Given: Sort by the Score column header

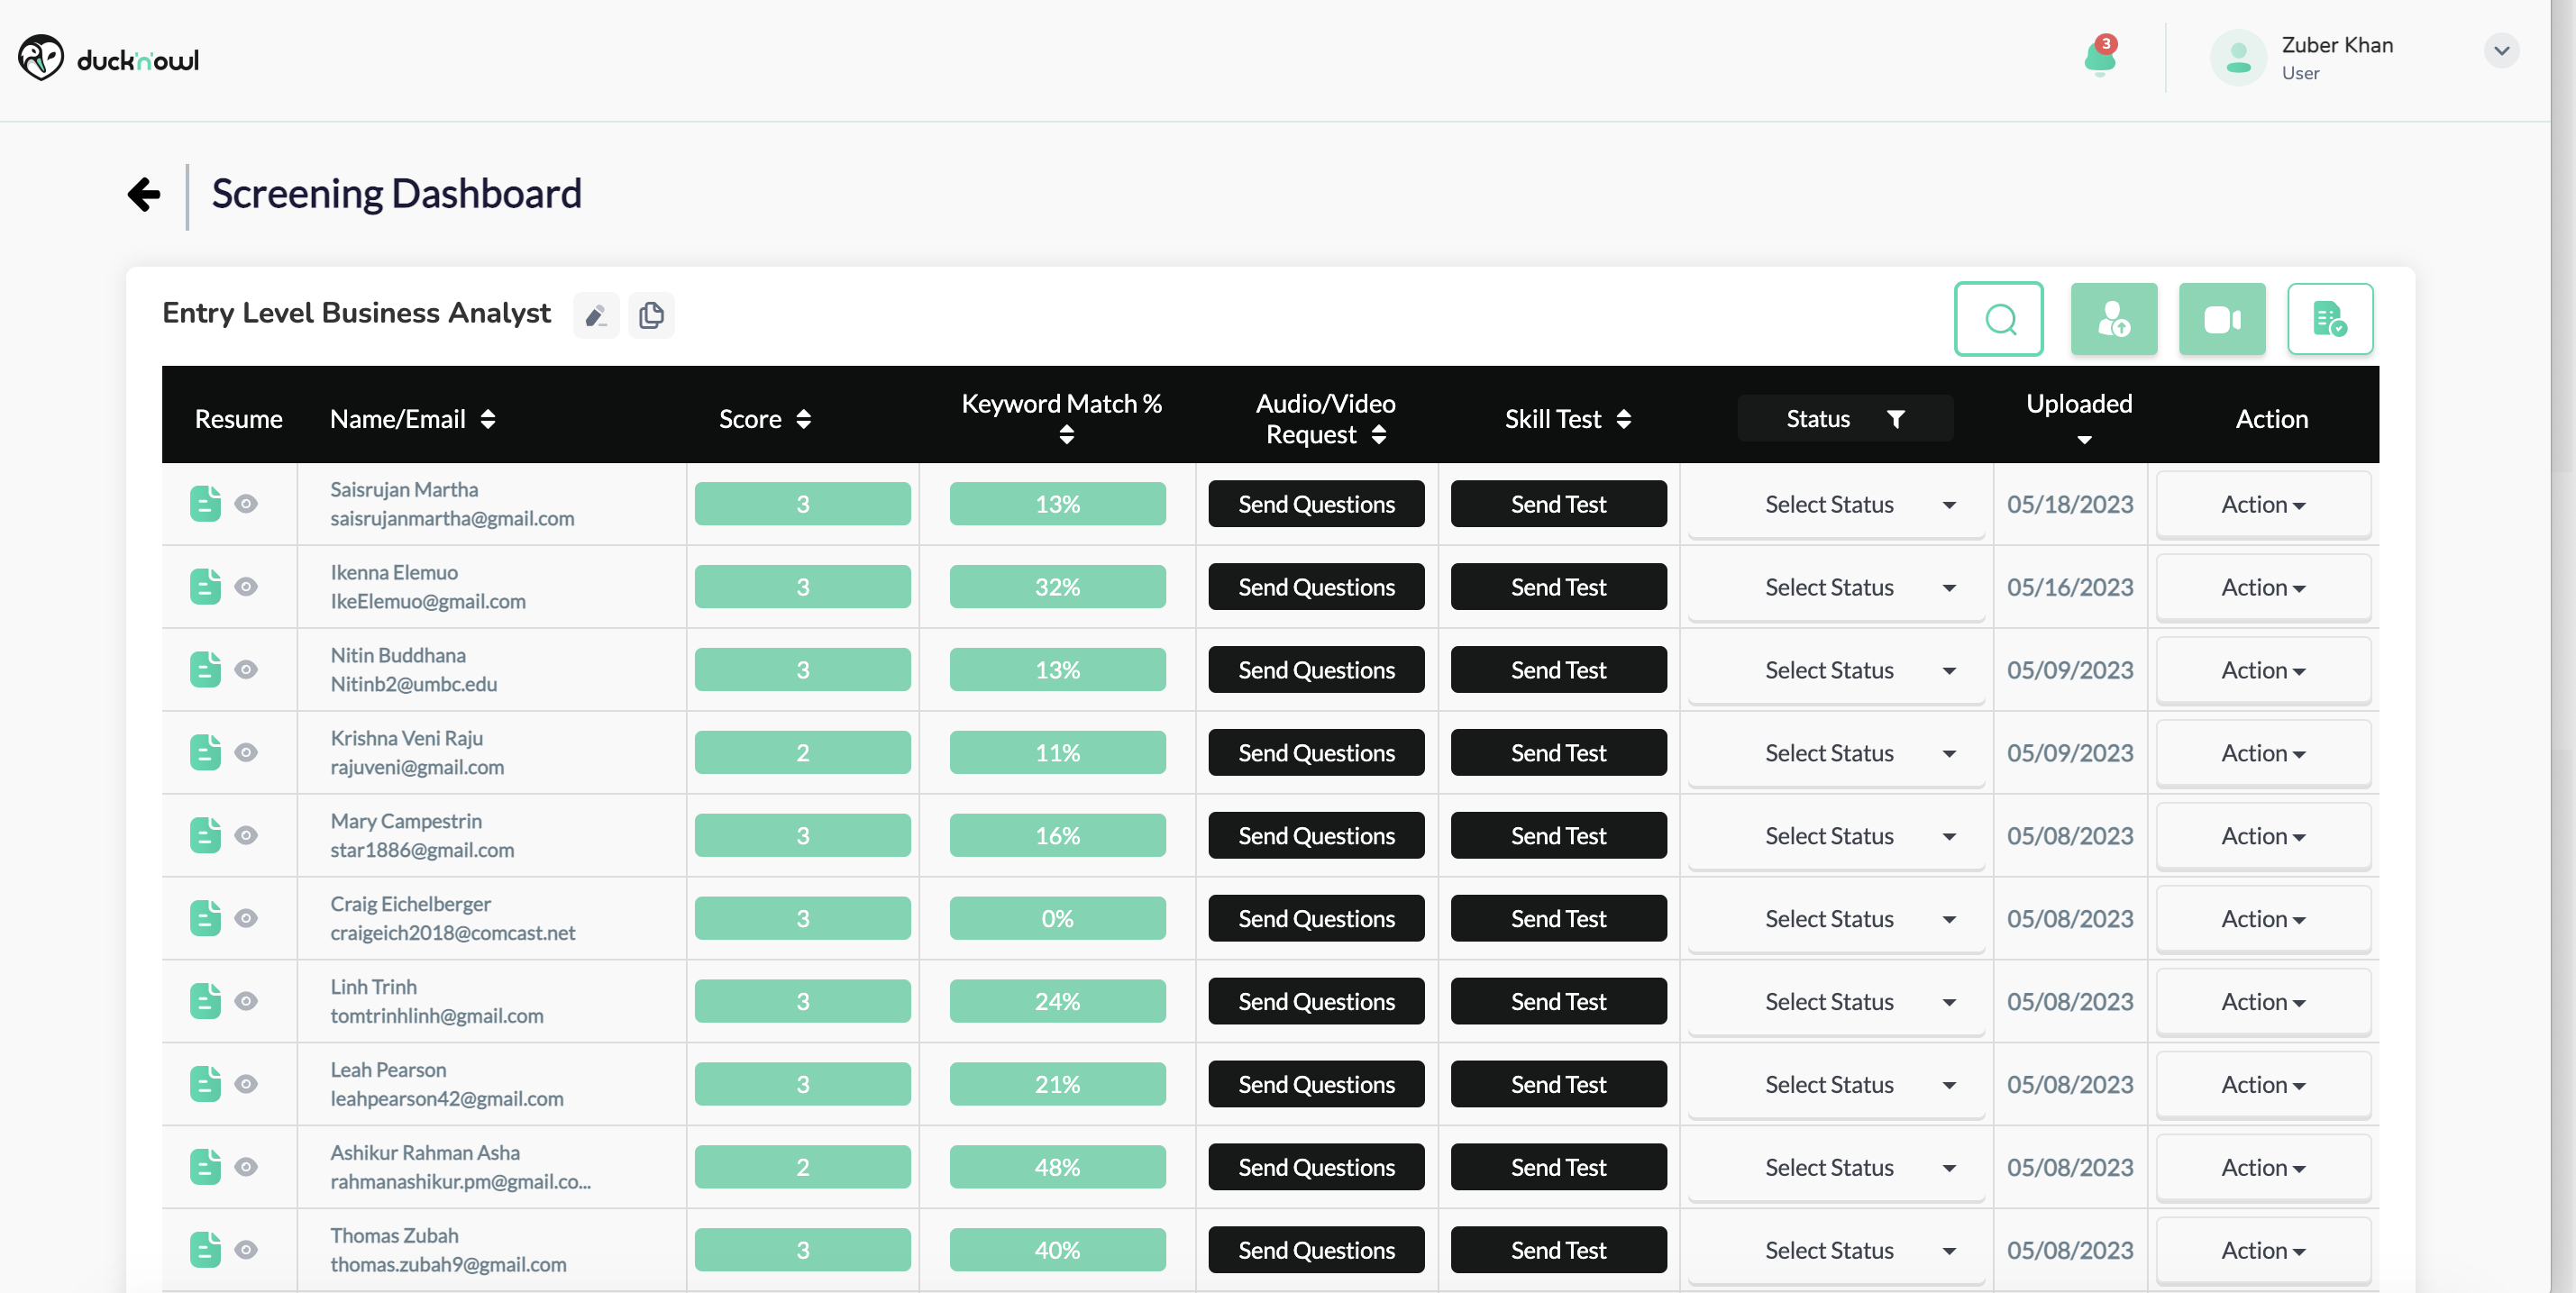Looking at the screenshot, I should click(765, 419).
